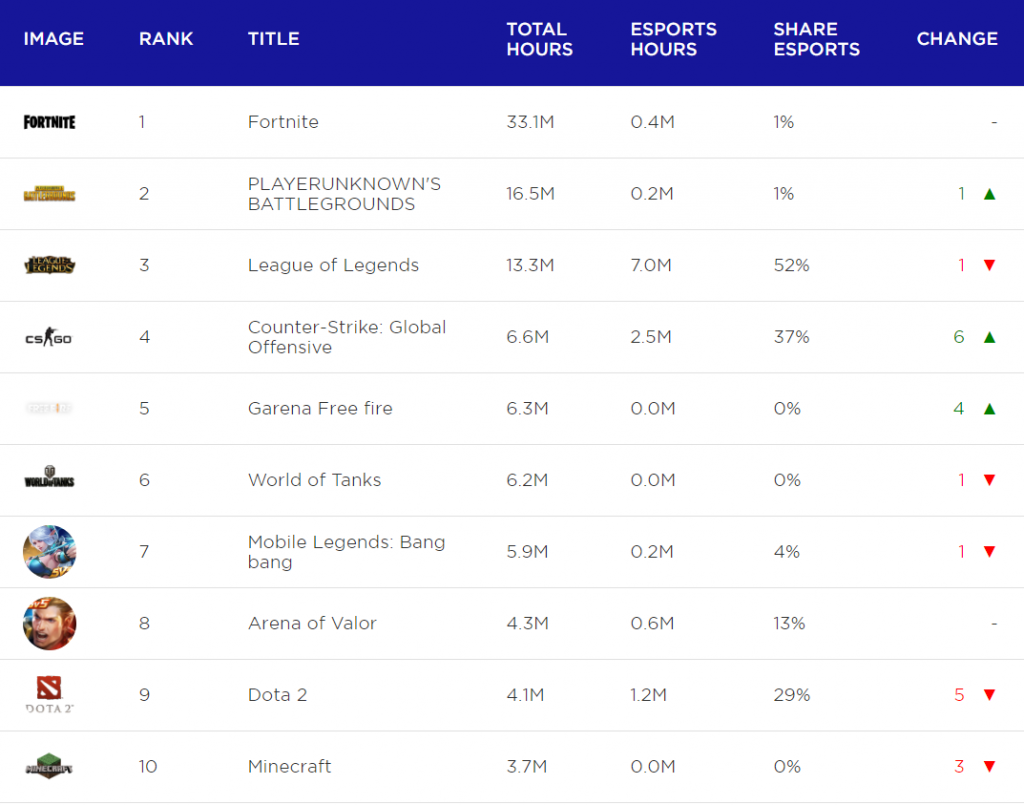The image size is (1024, 805).
Task: Select the 1.2M esports hours value
Action: pos(648,695)
